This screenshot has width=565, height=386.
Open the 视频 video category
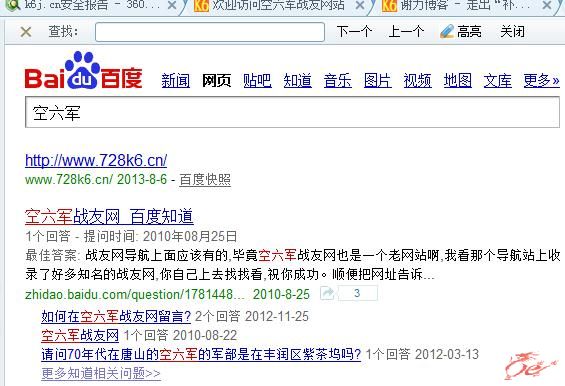tap(417, 80)
